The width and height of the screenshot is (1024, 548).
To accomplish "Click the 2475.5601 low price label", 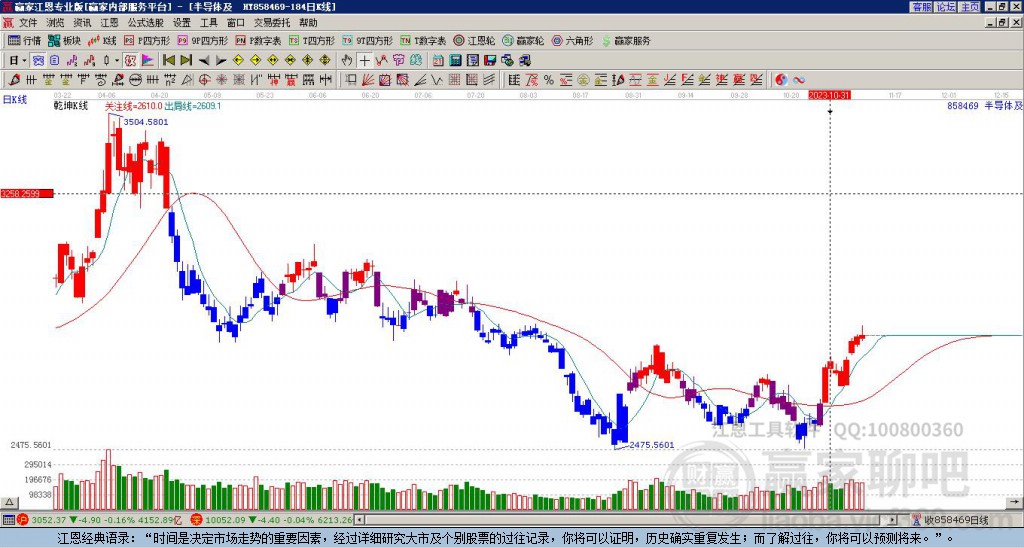I will click(x=652, y=445).
